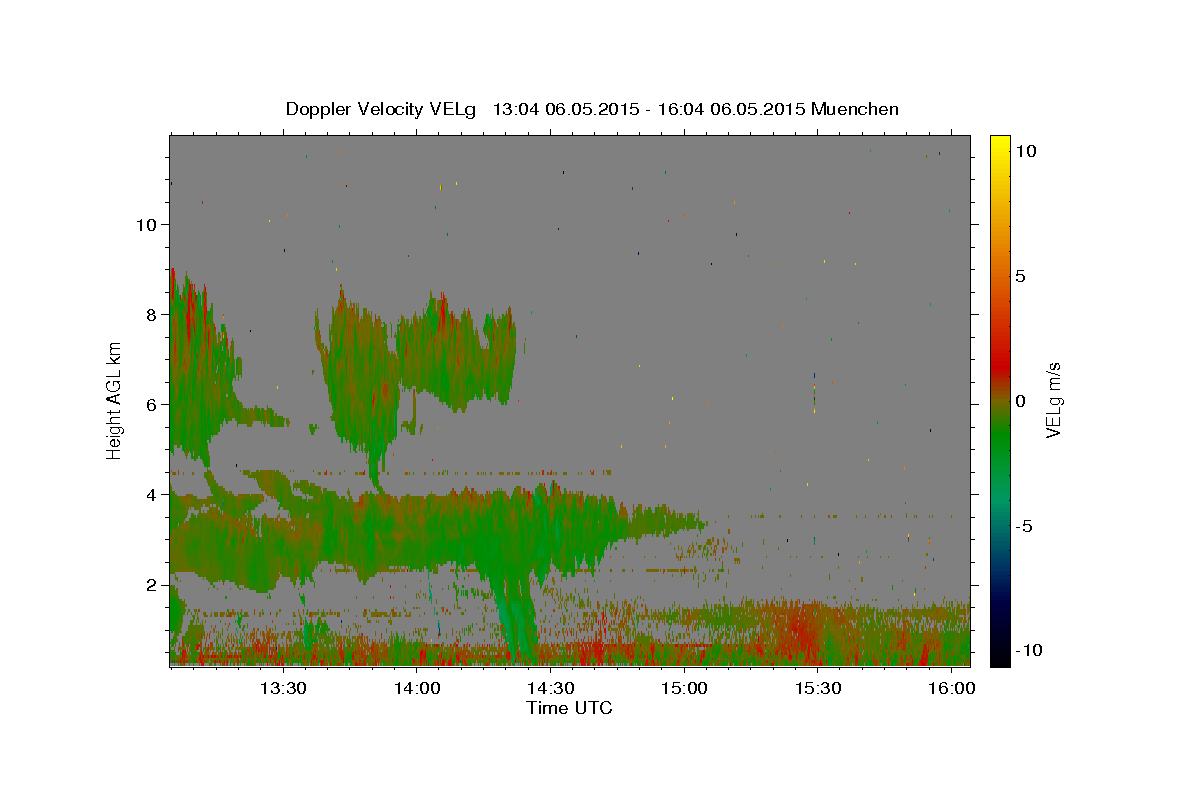This screenshot has width=1200, height=800.
Task: Click the 16:00 time tick label
Action: 952,688
